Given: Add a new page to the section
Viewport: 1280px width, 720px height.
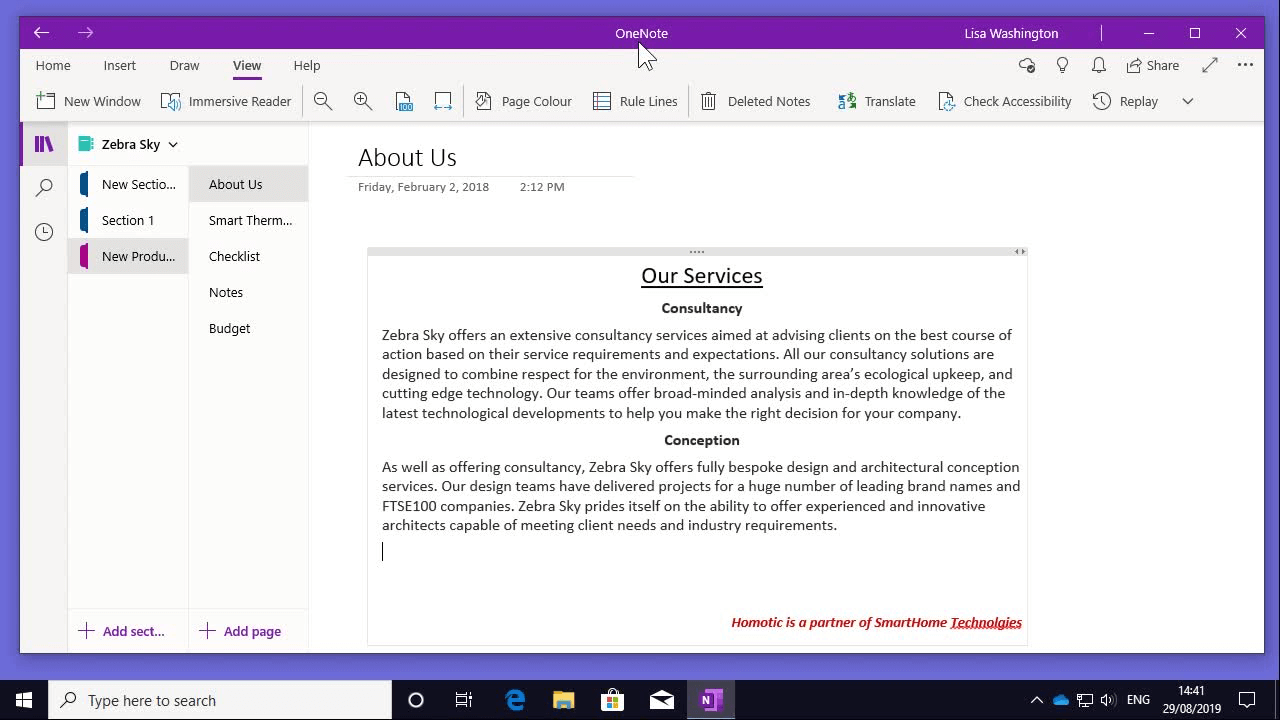Looking at the screenshot, I should point(240,631).
